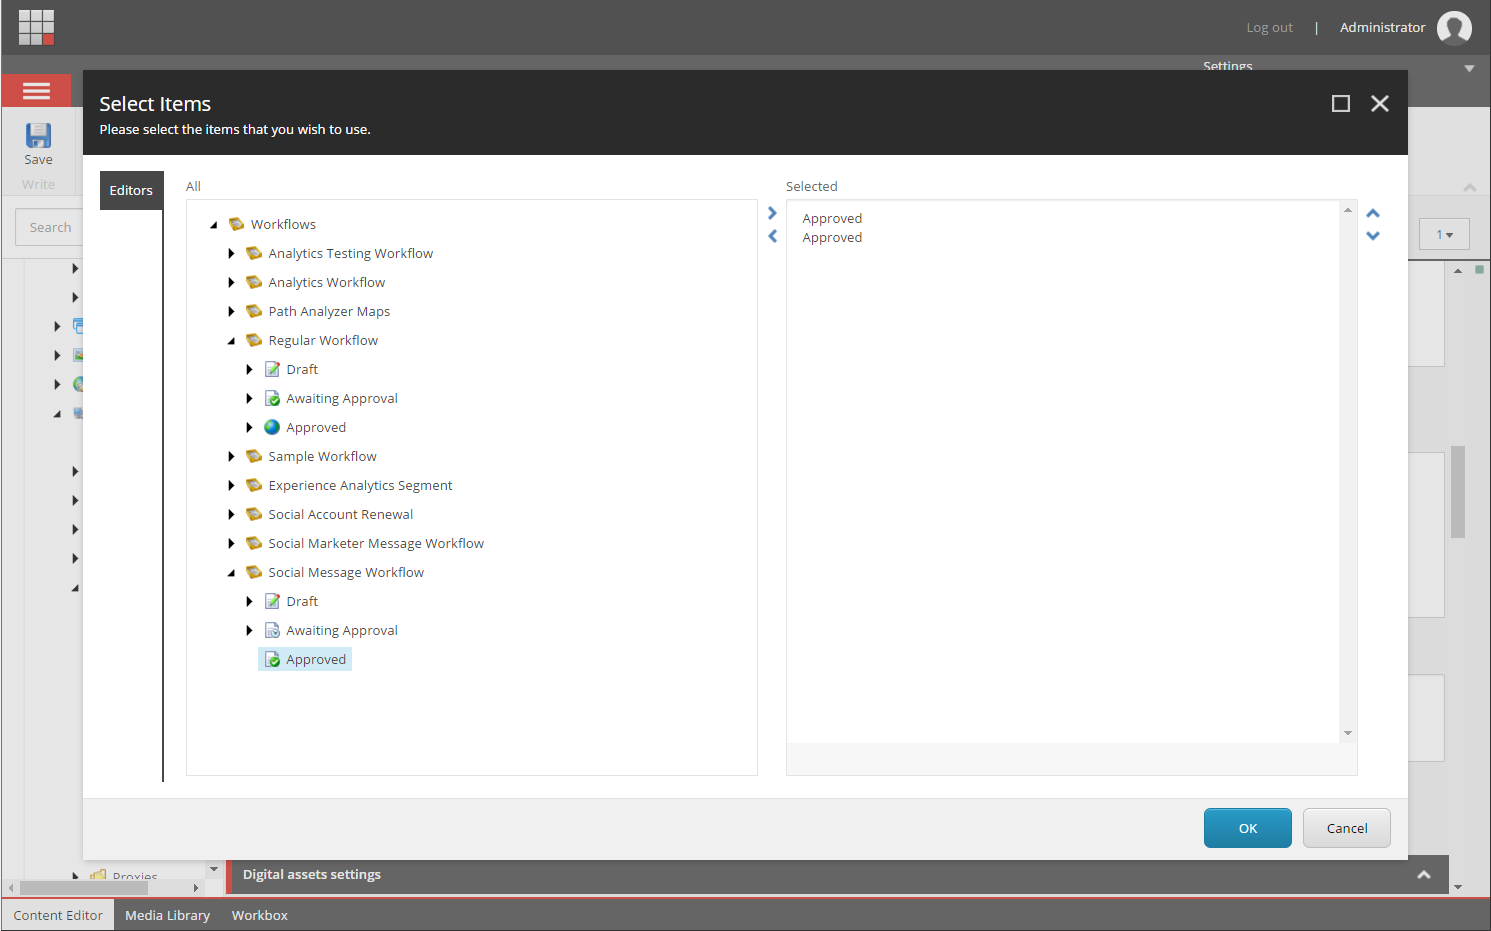
Task: Maximize the Select Items dialog
Action: click(1341, 103)
